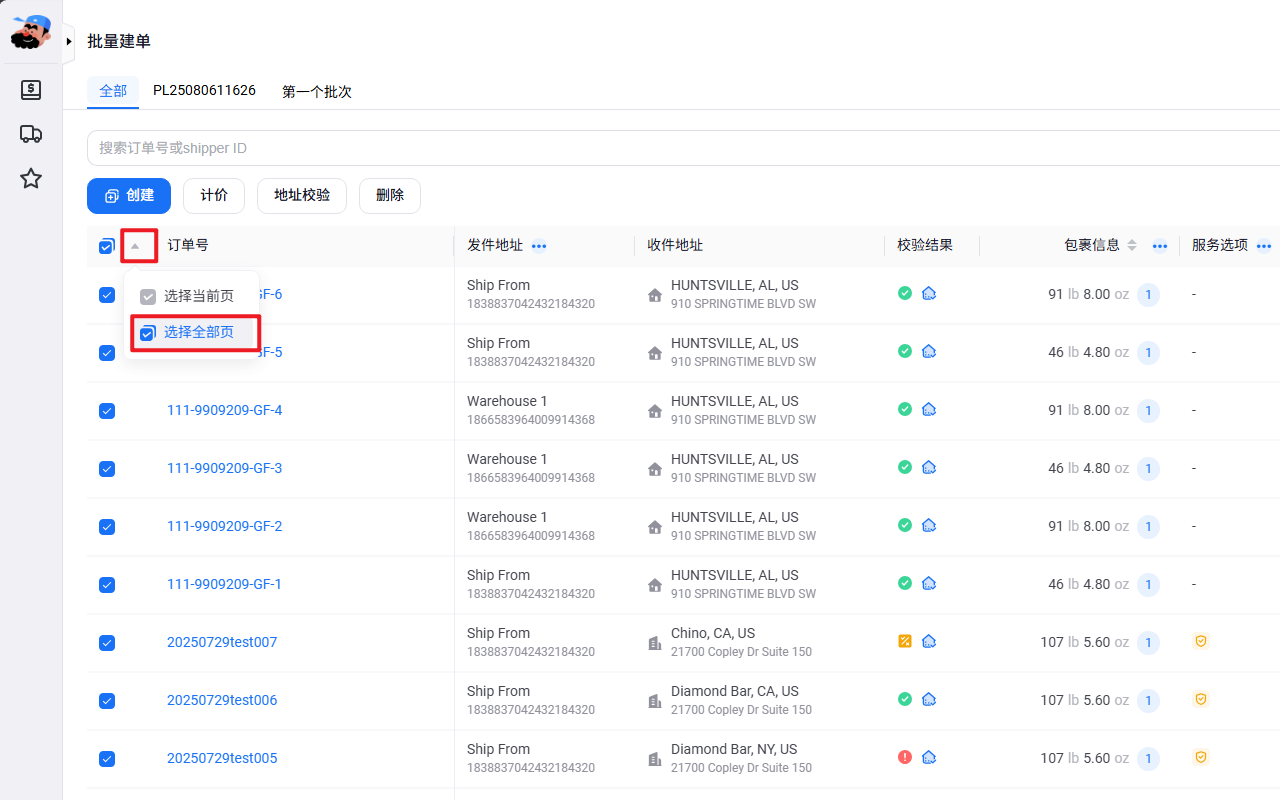Uncheck the 111-9909209-GF-3 row checkbox
Screen dimensions: 1280x800
click(107, 469)
